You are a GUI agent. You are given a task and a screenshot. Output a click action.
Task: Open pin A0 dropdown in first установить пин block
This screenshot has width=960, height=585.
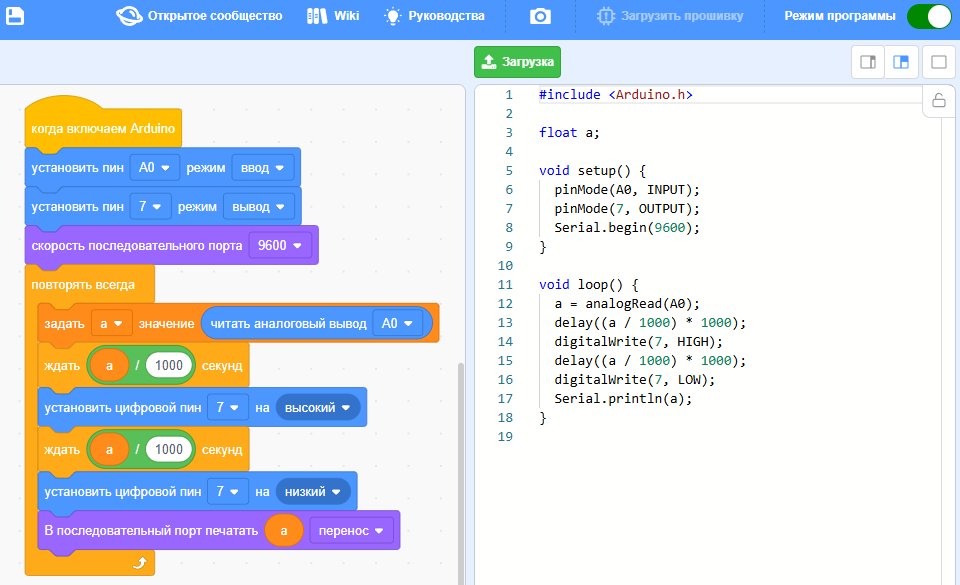[x=154, y=168]
